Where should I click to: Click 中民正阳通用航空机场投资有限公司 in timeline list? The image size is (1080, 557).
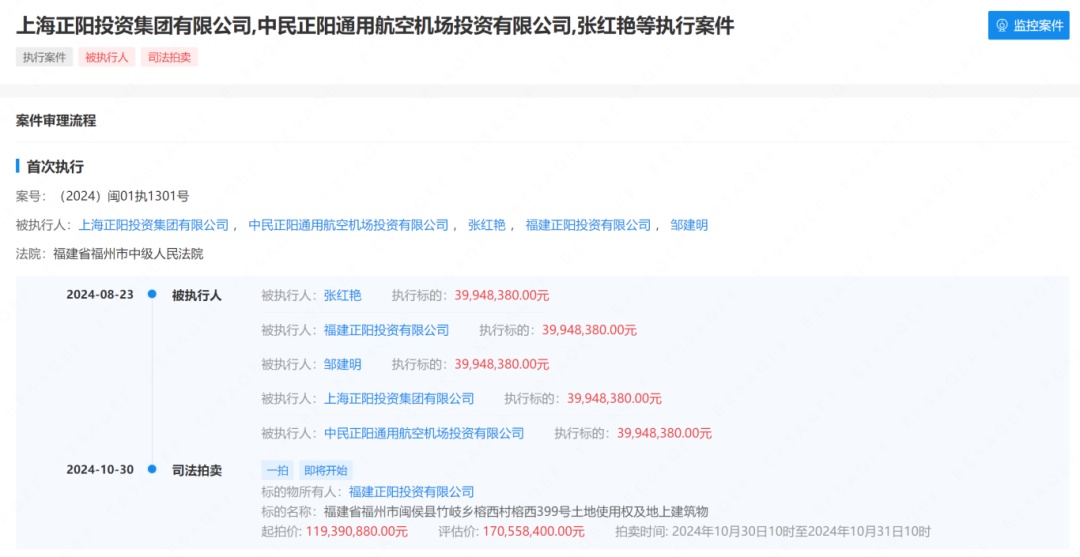(x=424, y=433)
